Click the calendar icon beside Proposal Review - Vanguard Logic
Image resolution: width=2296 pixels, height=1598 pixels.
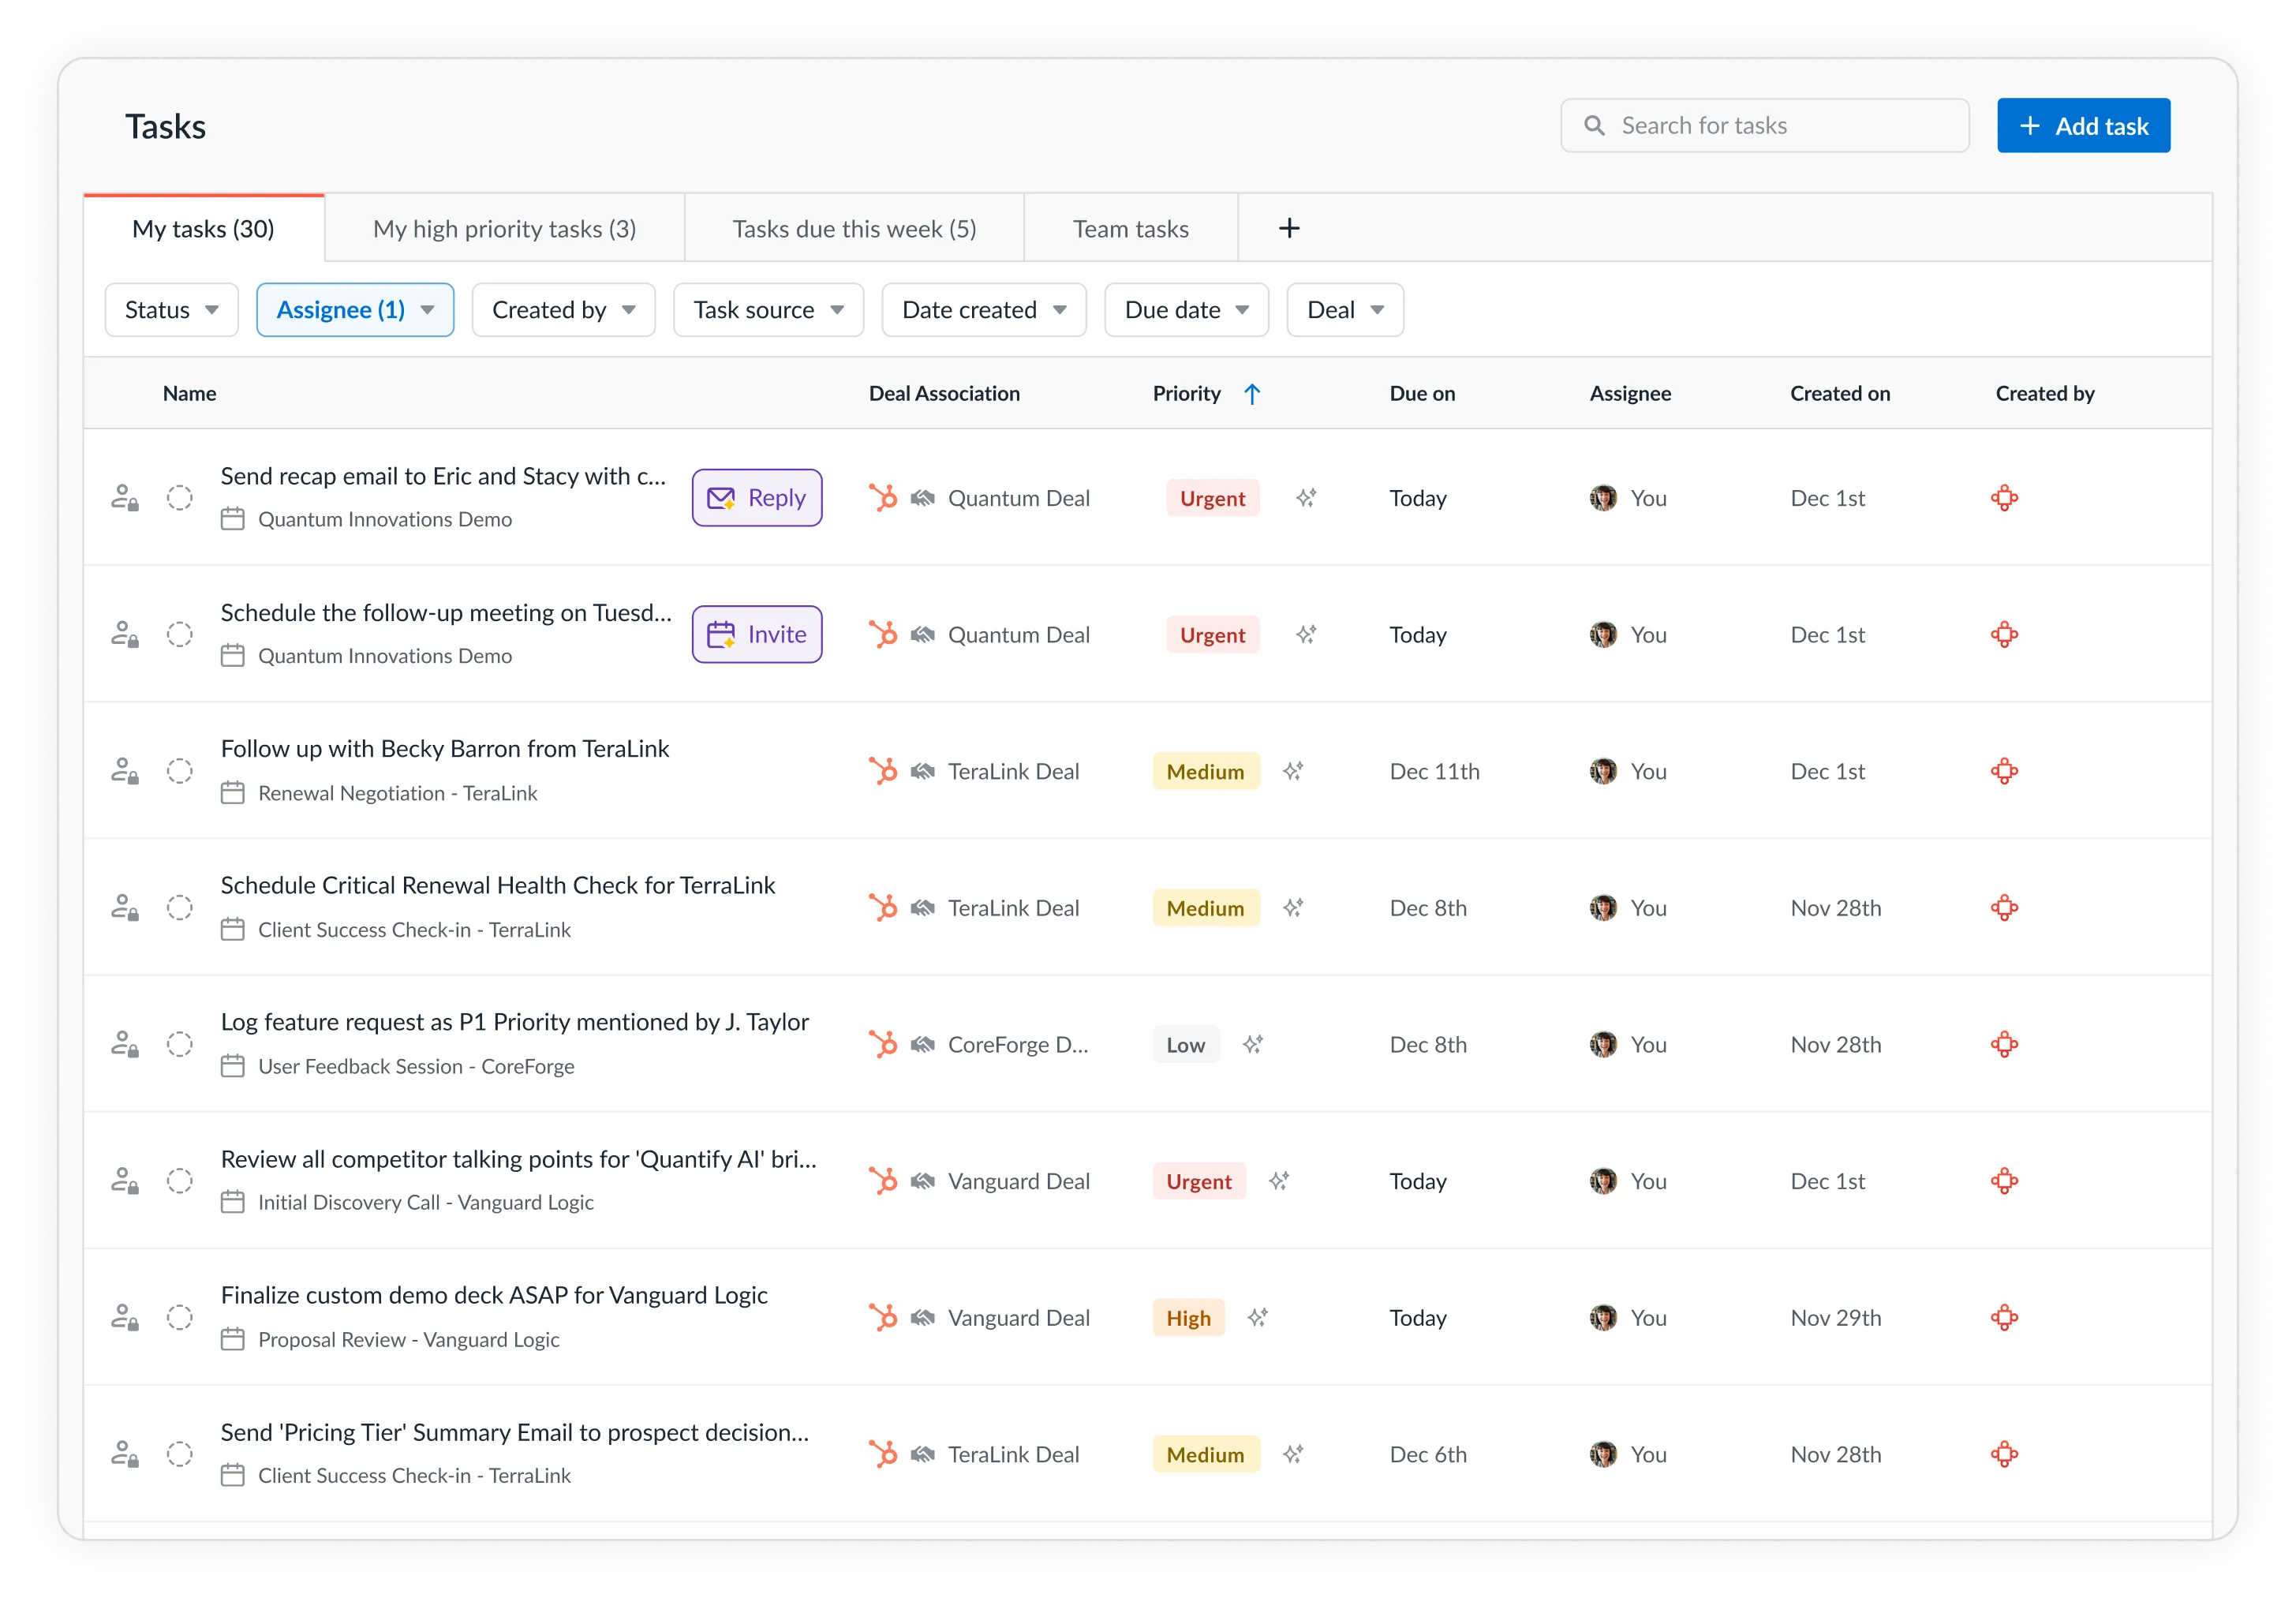coord(233,1339)
